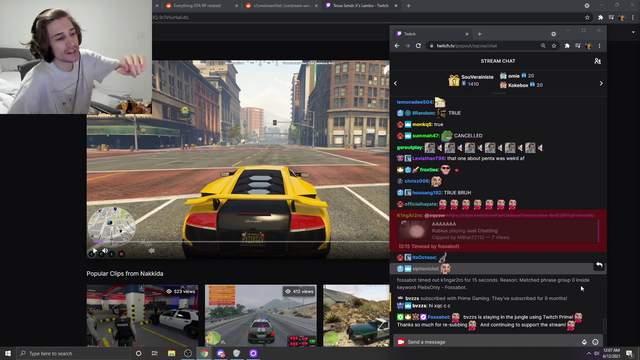640x360 pixels.
Task: Close the Livestreamfail browser tab
Action: pos(316,6)
